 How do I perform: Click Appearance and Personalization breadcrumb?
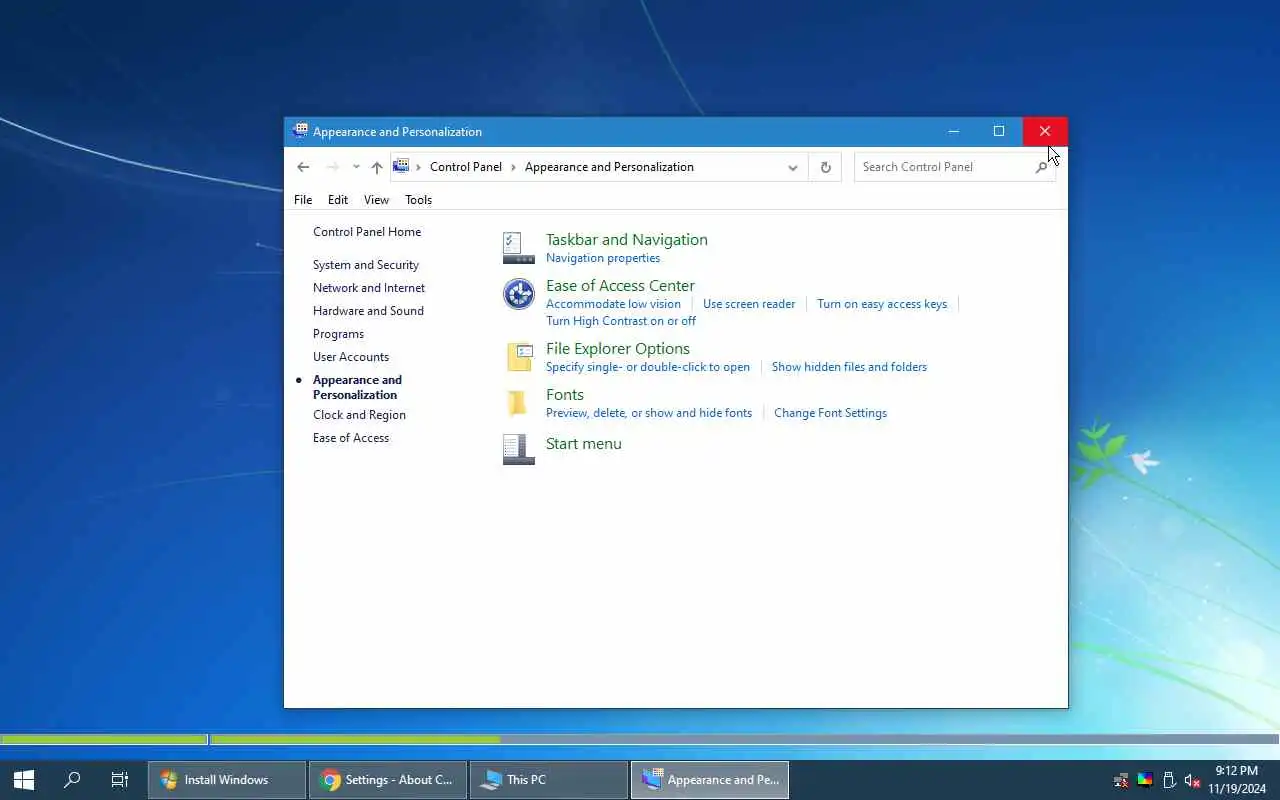tap(609, 167)
